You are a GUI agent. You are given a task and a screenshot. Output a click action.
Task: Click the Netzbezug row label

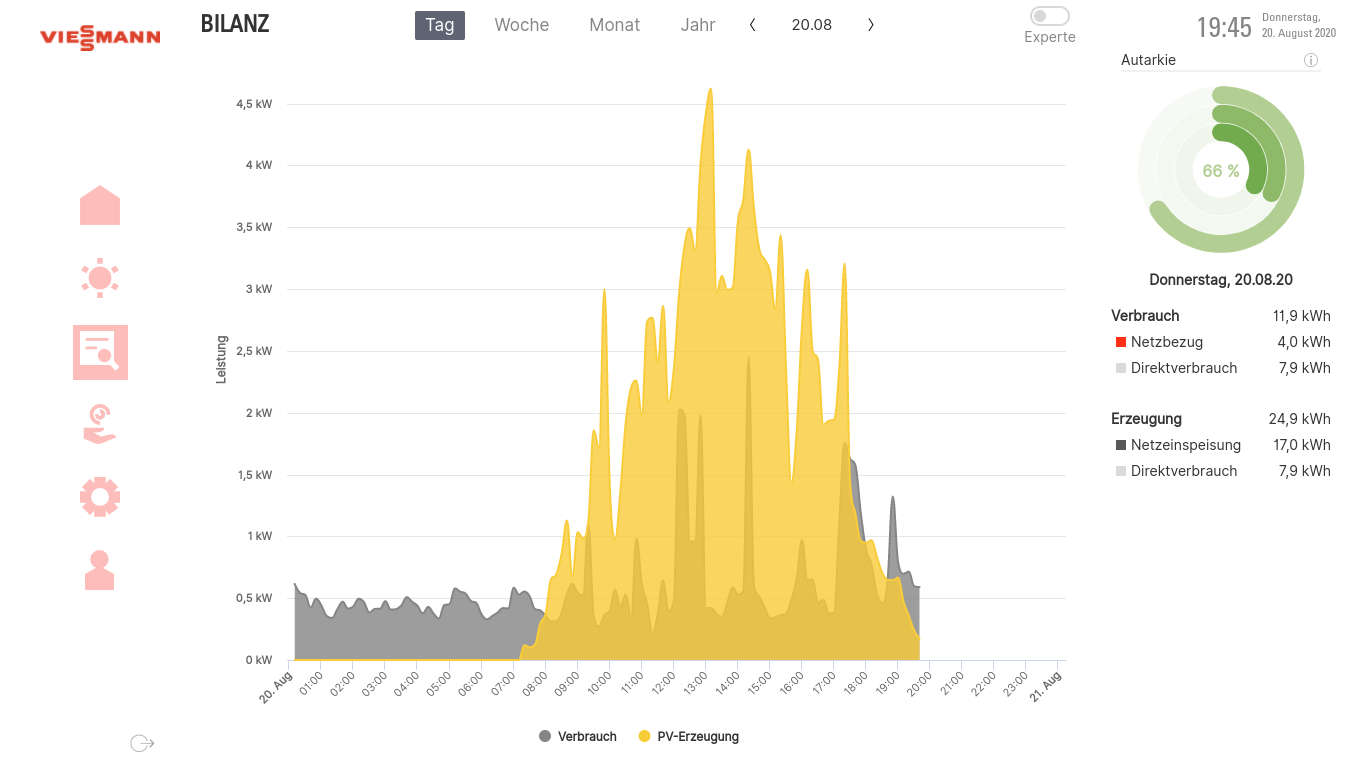coord(1167,342)
